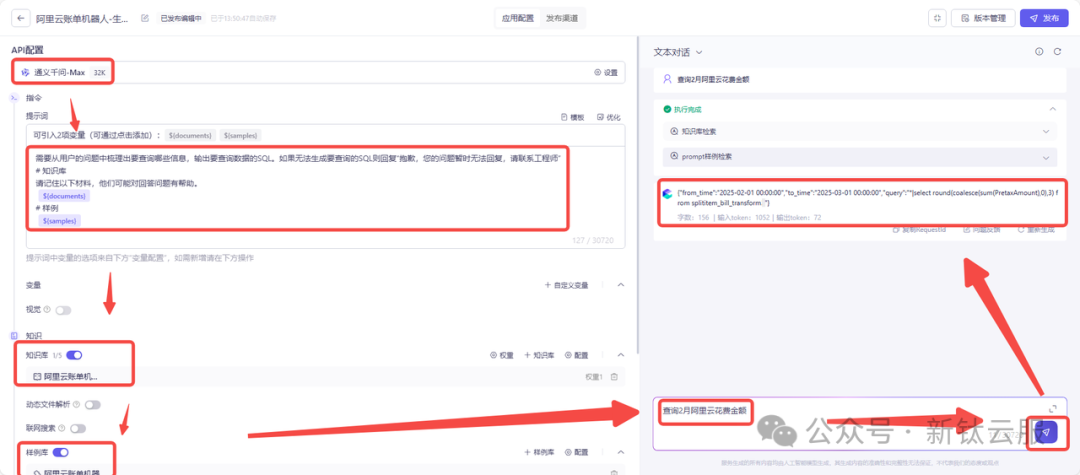The width and height of the screenshot is (1080, 475).
Task: Expand the prompt样例检索 step
Action: 860,156
